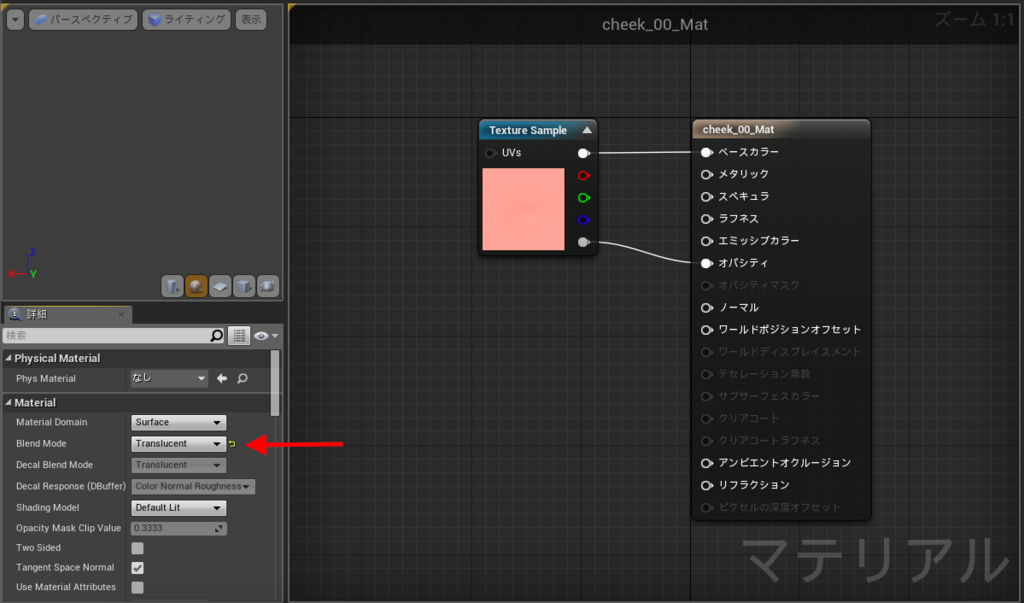Click the cheek_00_Mat graph title text
The height and width of the screenshot is (603, 1024).
tap(655, 24)
